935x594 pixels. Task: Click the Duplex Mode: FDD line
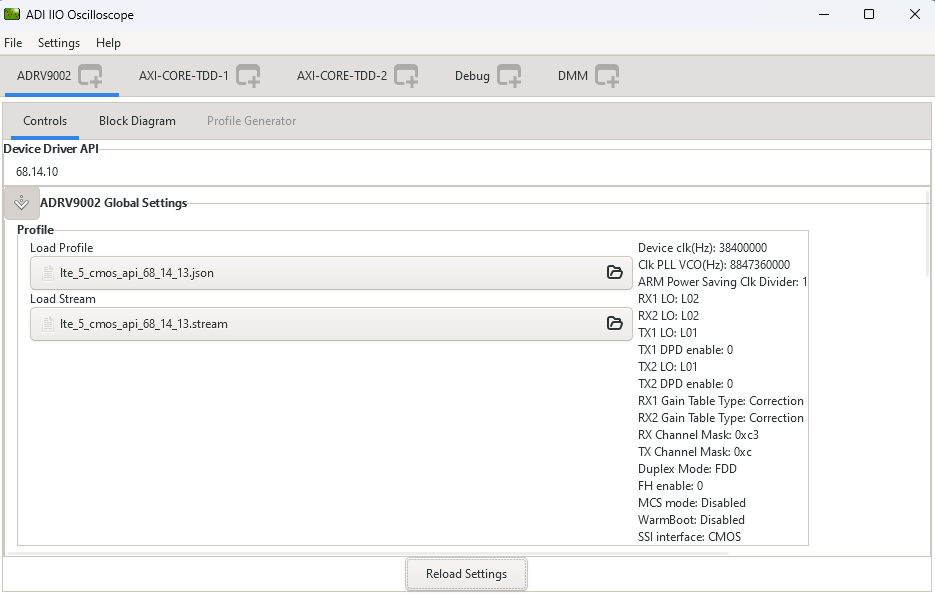coord(687,469)
